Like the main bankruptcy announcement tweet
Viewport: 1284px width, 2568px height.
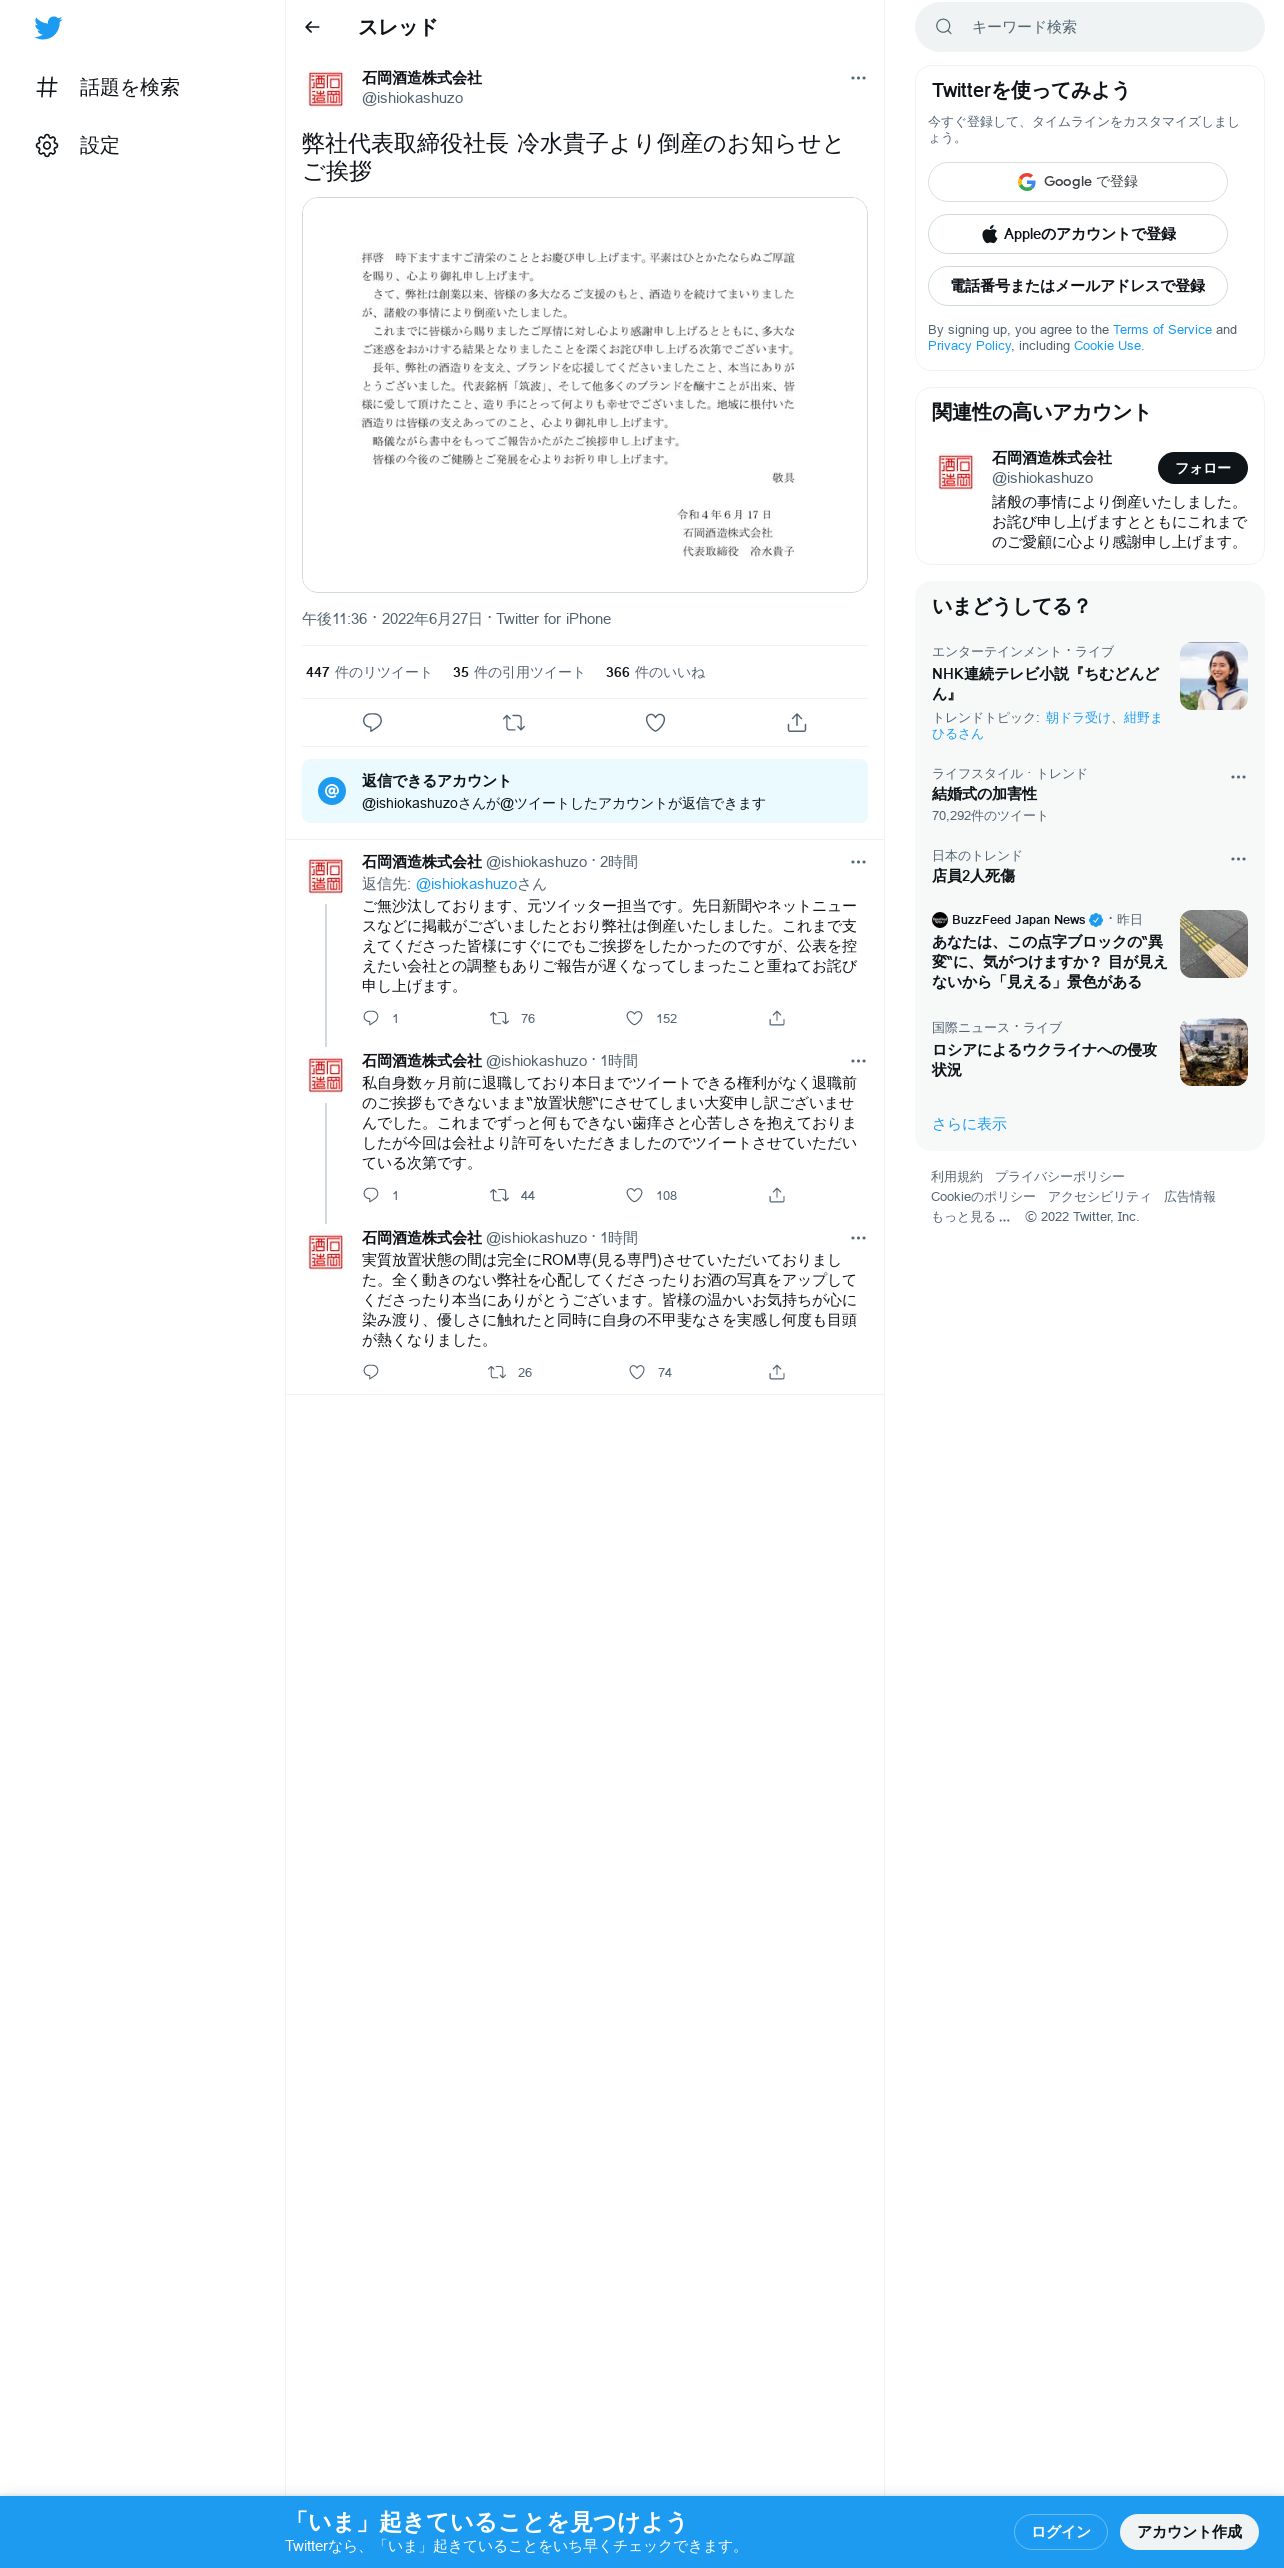pyautogui.click(x=655, y=722)
